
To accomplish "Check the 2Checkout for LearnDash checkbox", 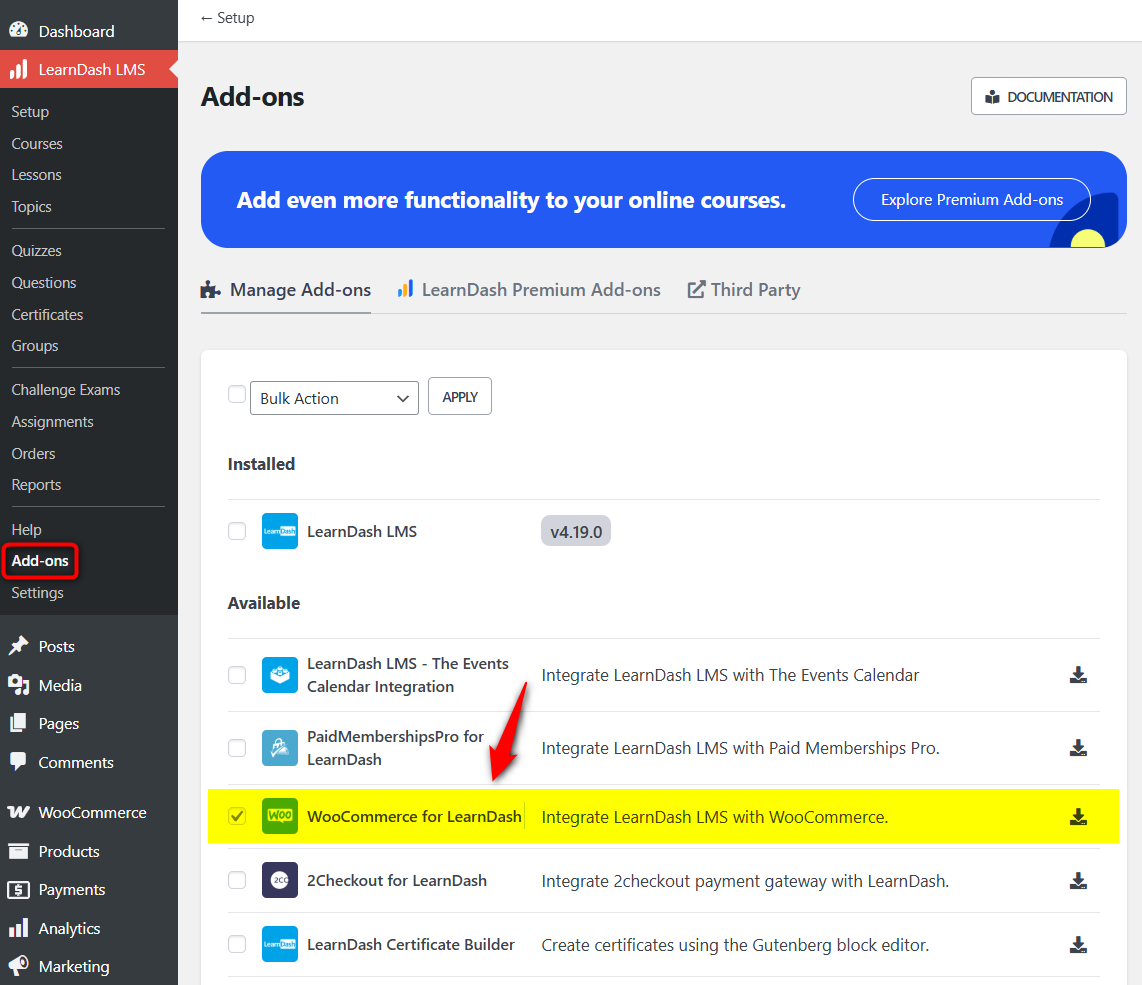I will coord(237,881).
